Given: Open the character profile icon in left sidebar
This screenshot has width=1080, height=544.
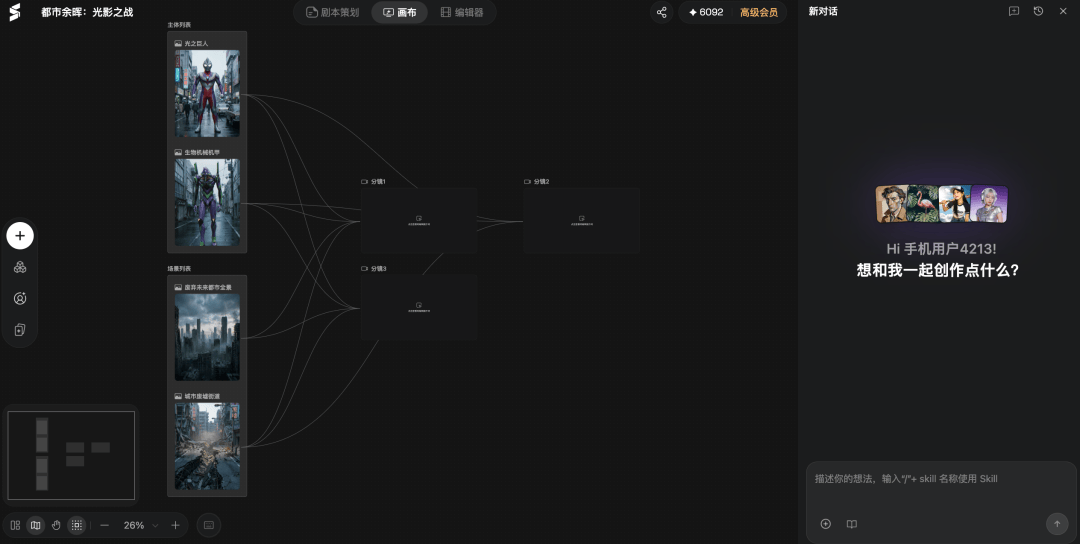Looking at the screenshot, I should click(x=20, y=298).
